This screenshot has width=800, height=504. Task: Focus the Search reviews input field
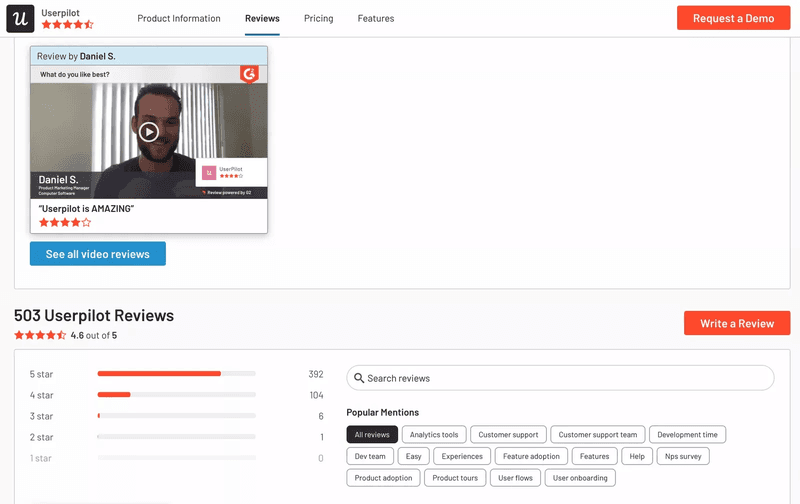tap(565, 378)
